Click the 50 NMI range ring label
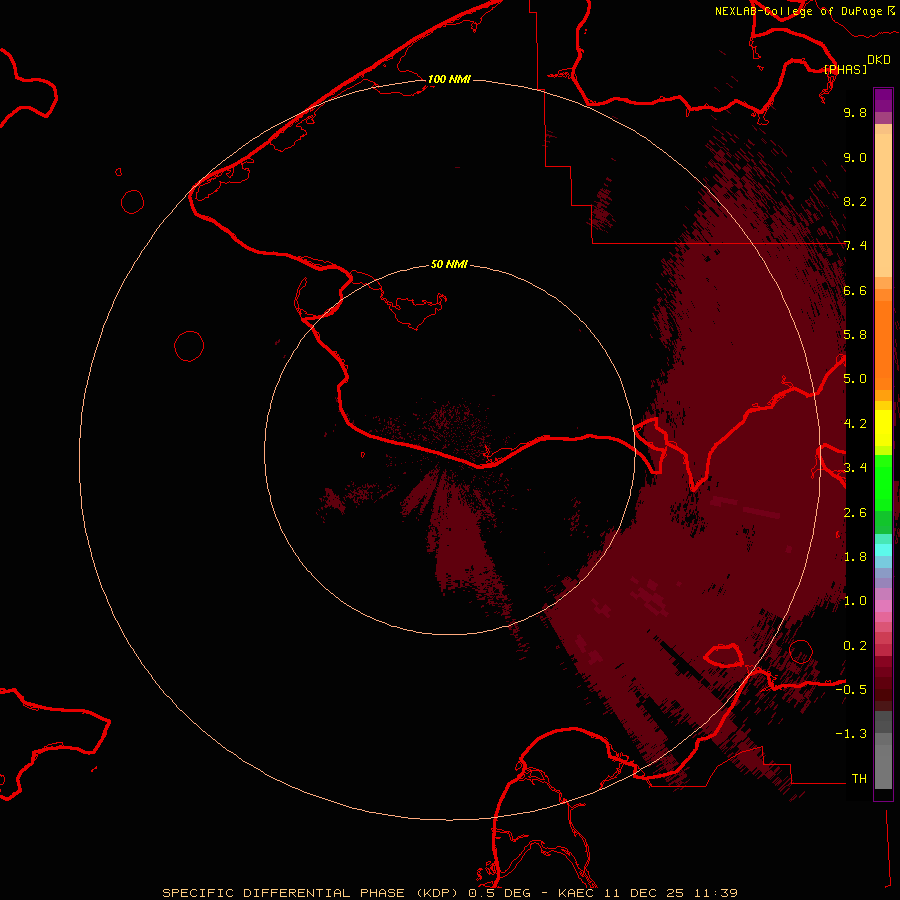This screenshot has height=900, width=900. pyautogui.click(x=449, y=264)
